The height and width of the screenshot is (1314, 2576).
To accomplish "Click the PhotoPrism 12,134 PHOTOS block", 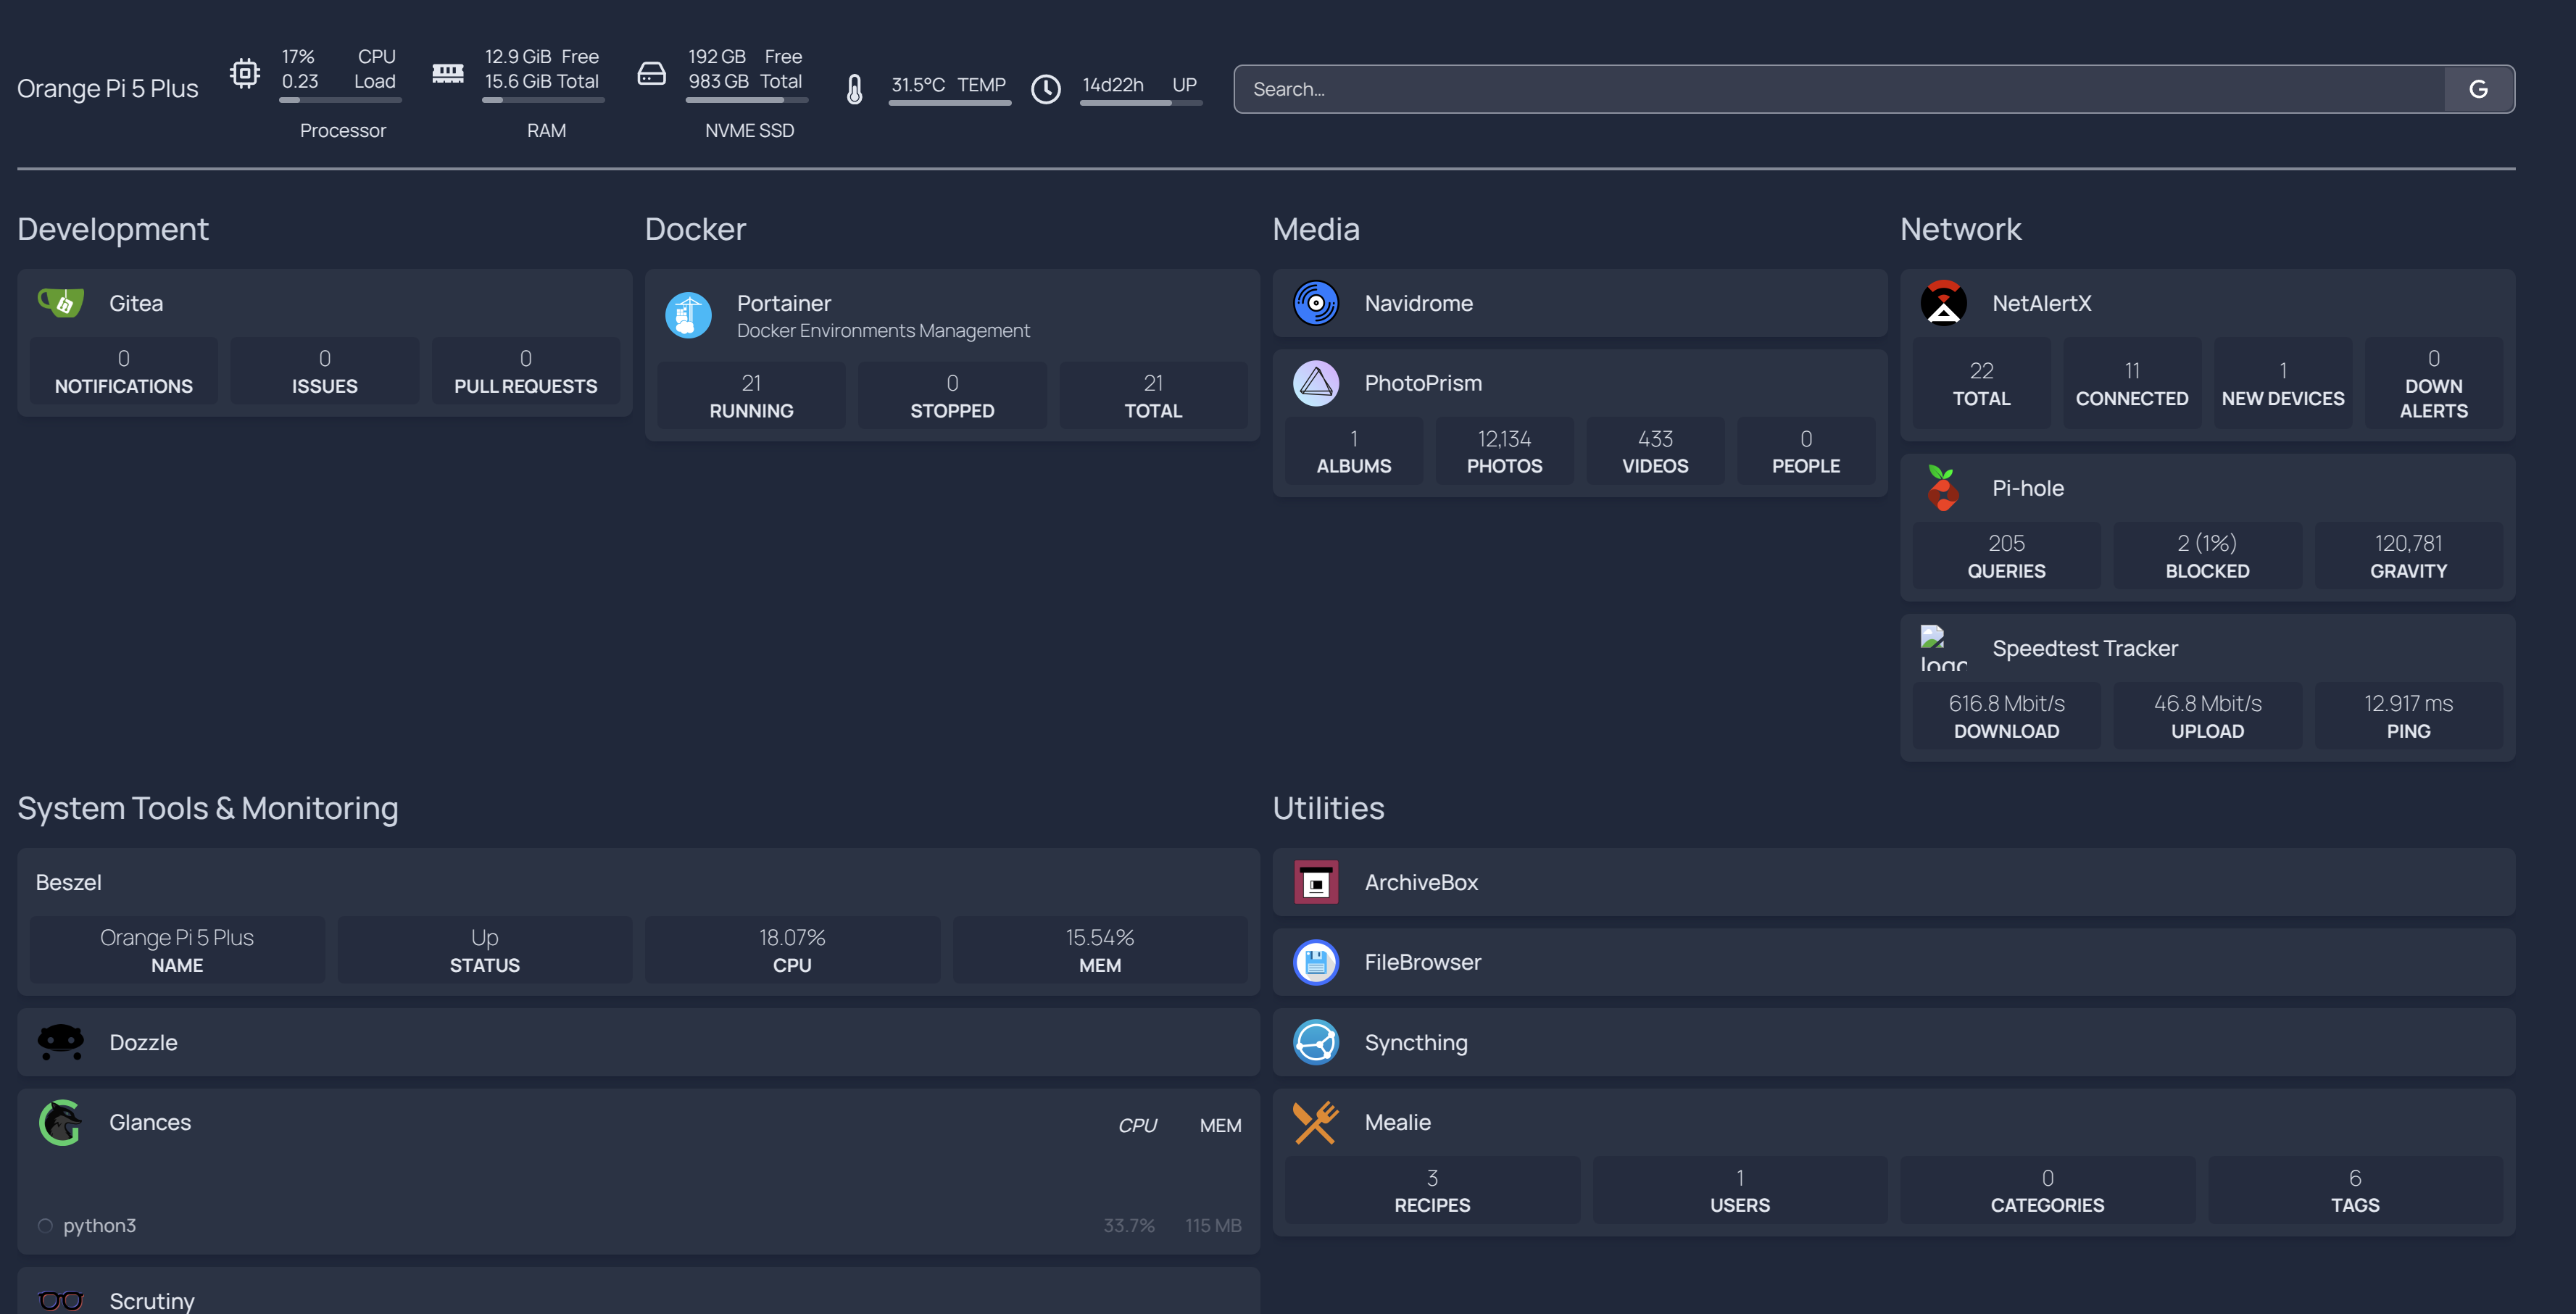I will pyautogui.click(x=1504, y=451).
